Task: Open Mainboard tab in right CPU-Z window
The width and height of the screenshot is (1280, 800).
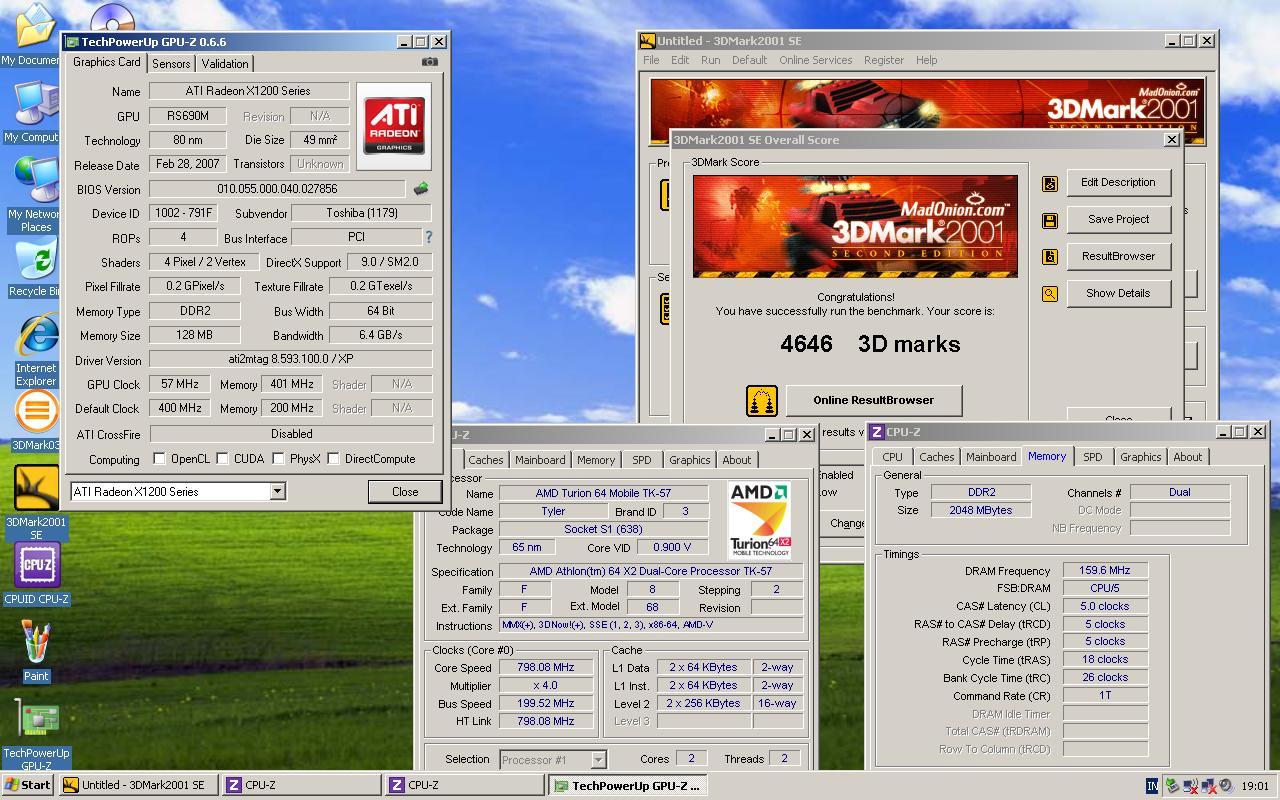Action: click(x=991, y=457)
